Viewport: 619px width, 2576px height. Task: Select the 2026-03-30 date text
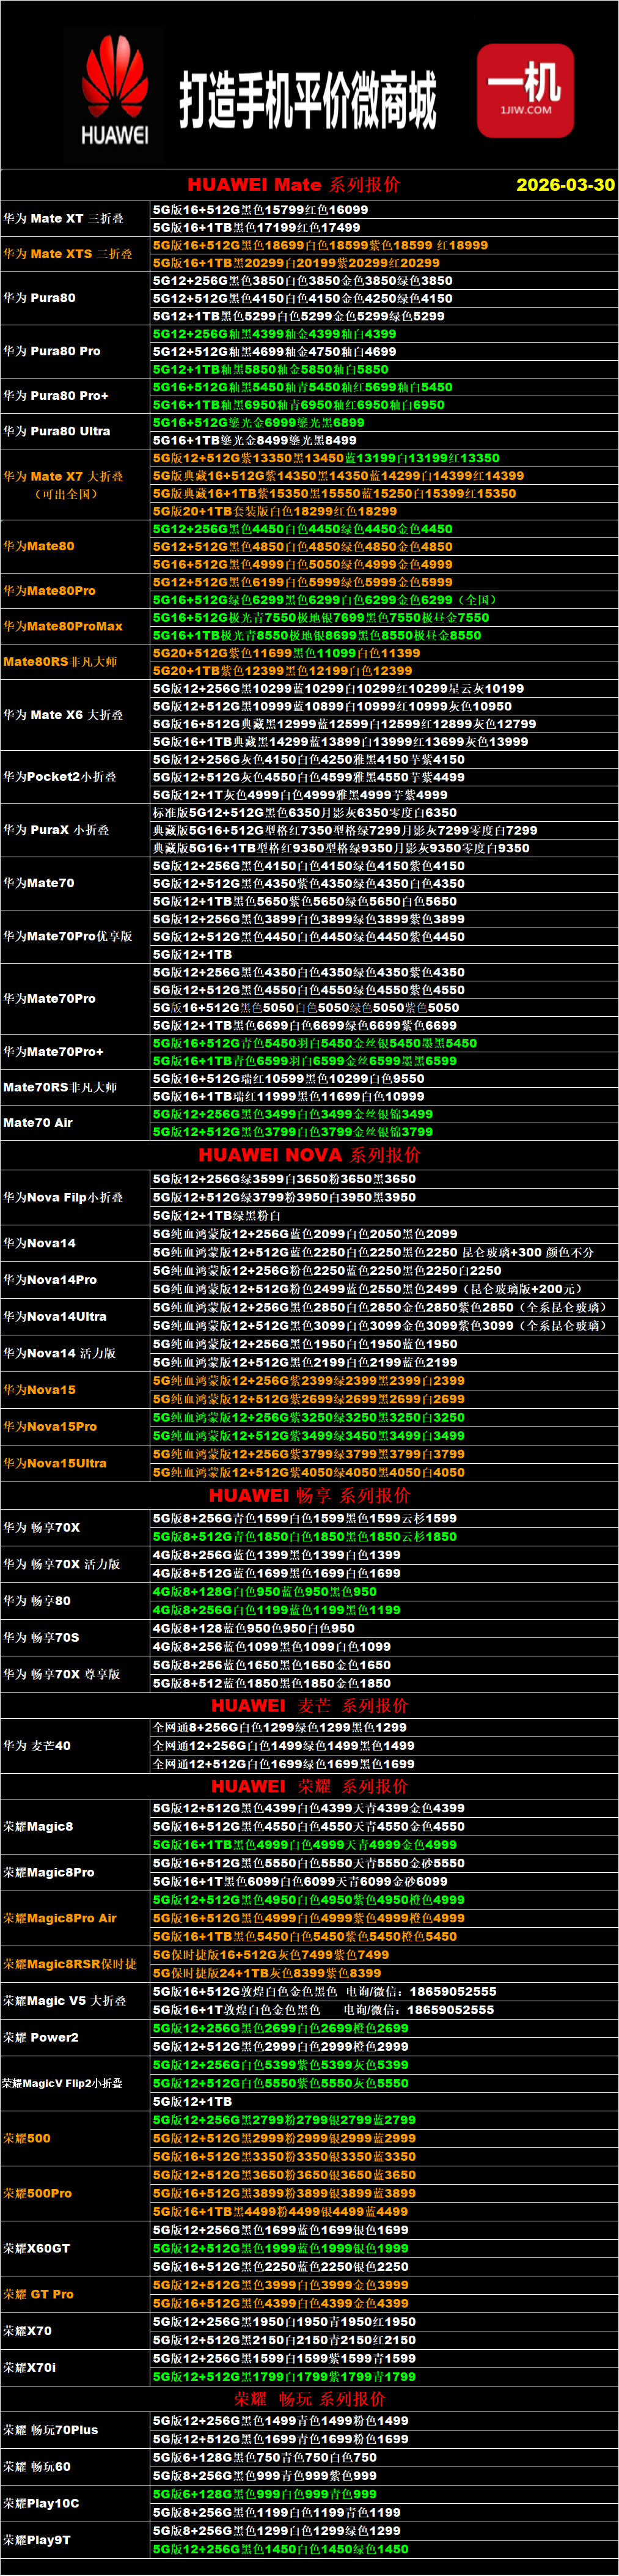(x=565, y=185)
